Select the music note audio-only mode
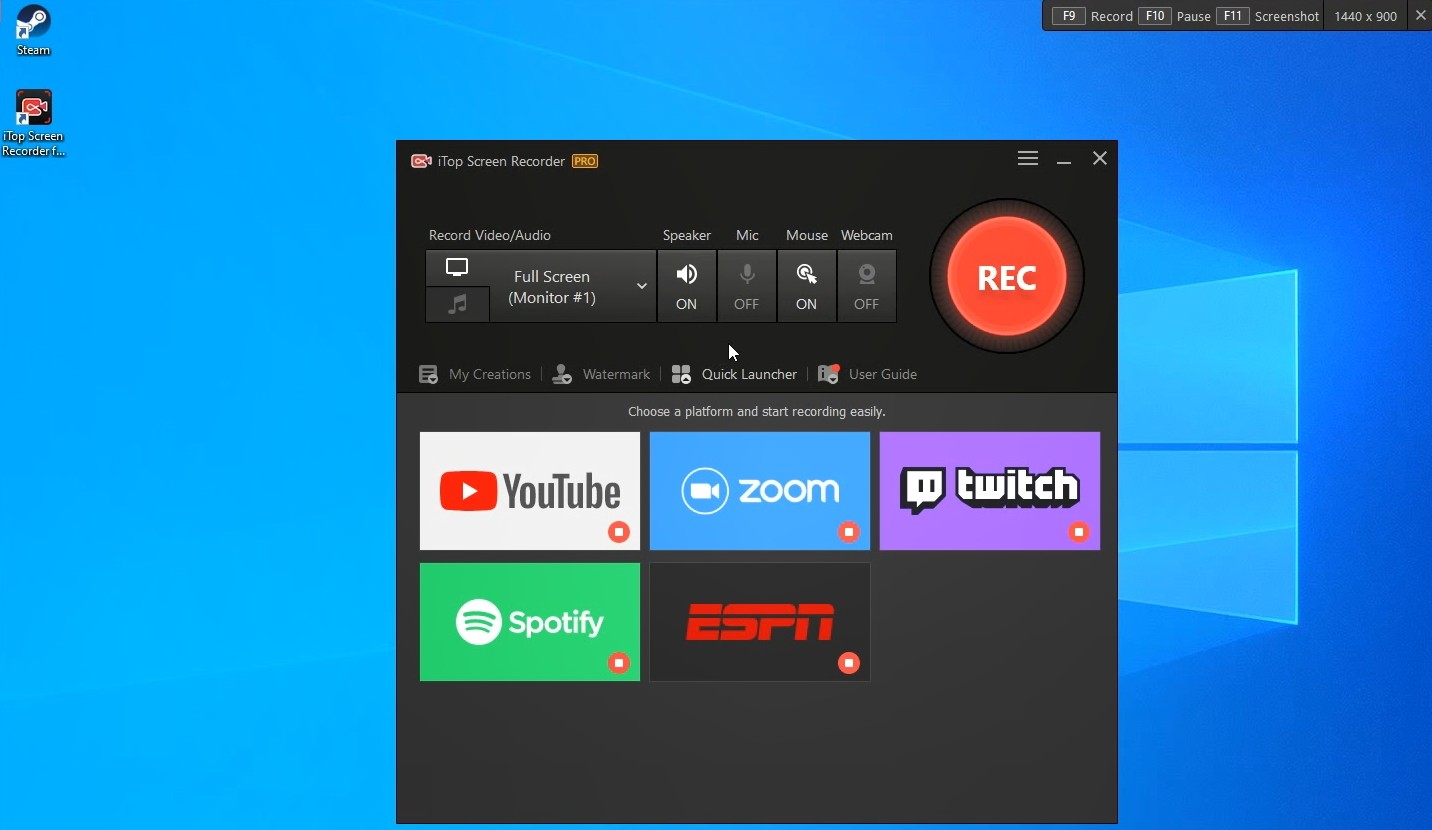This screenshot has height=830, width=1432. (457, 304)
